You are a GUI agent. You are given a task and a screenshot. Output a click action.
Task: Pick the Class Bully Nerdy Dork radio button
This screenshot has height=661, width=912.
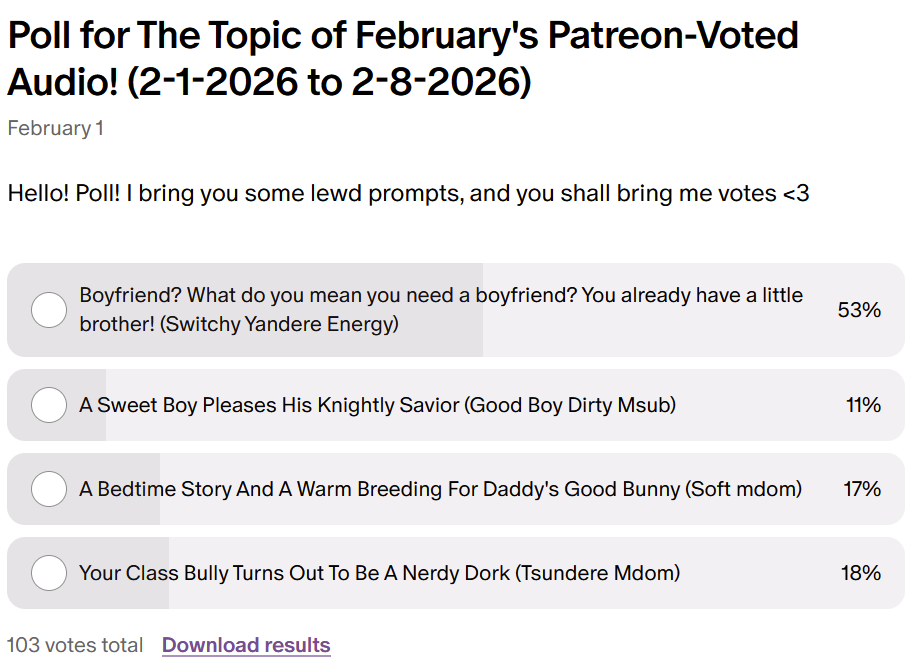tap(49, 573)
